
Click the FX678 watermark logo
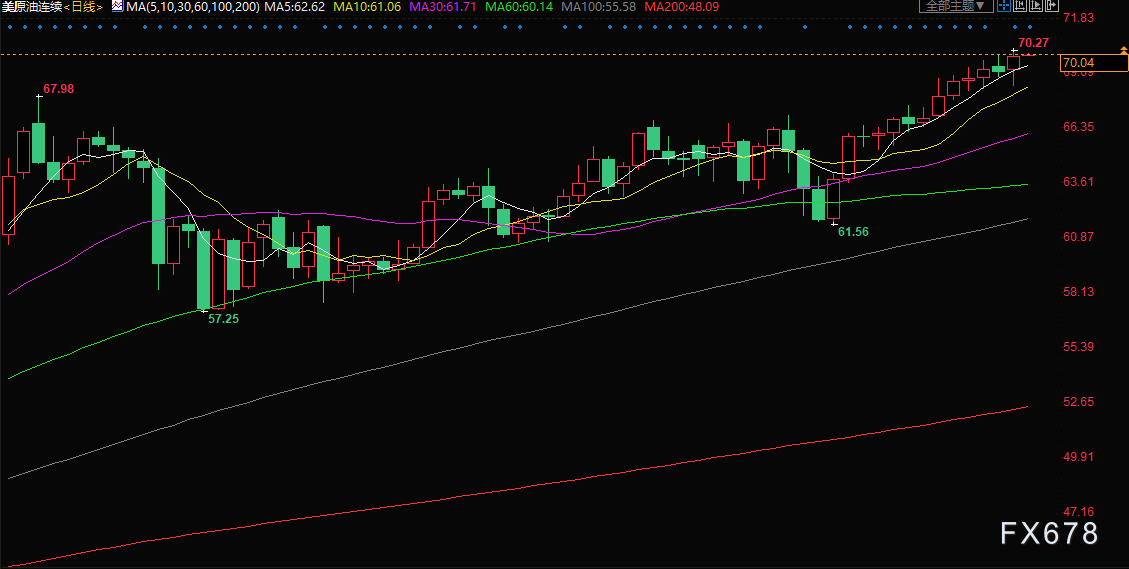point(1049,534)
